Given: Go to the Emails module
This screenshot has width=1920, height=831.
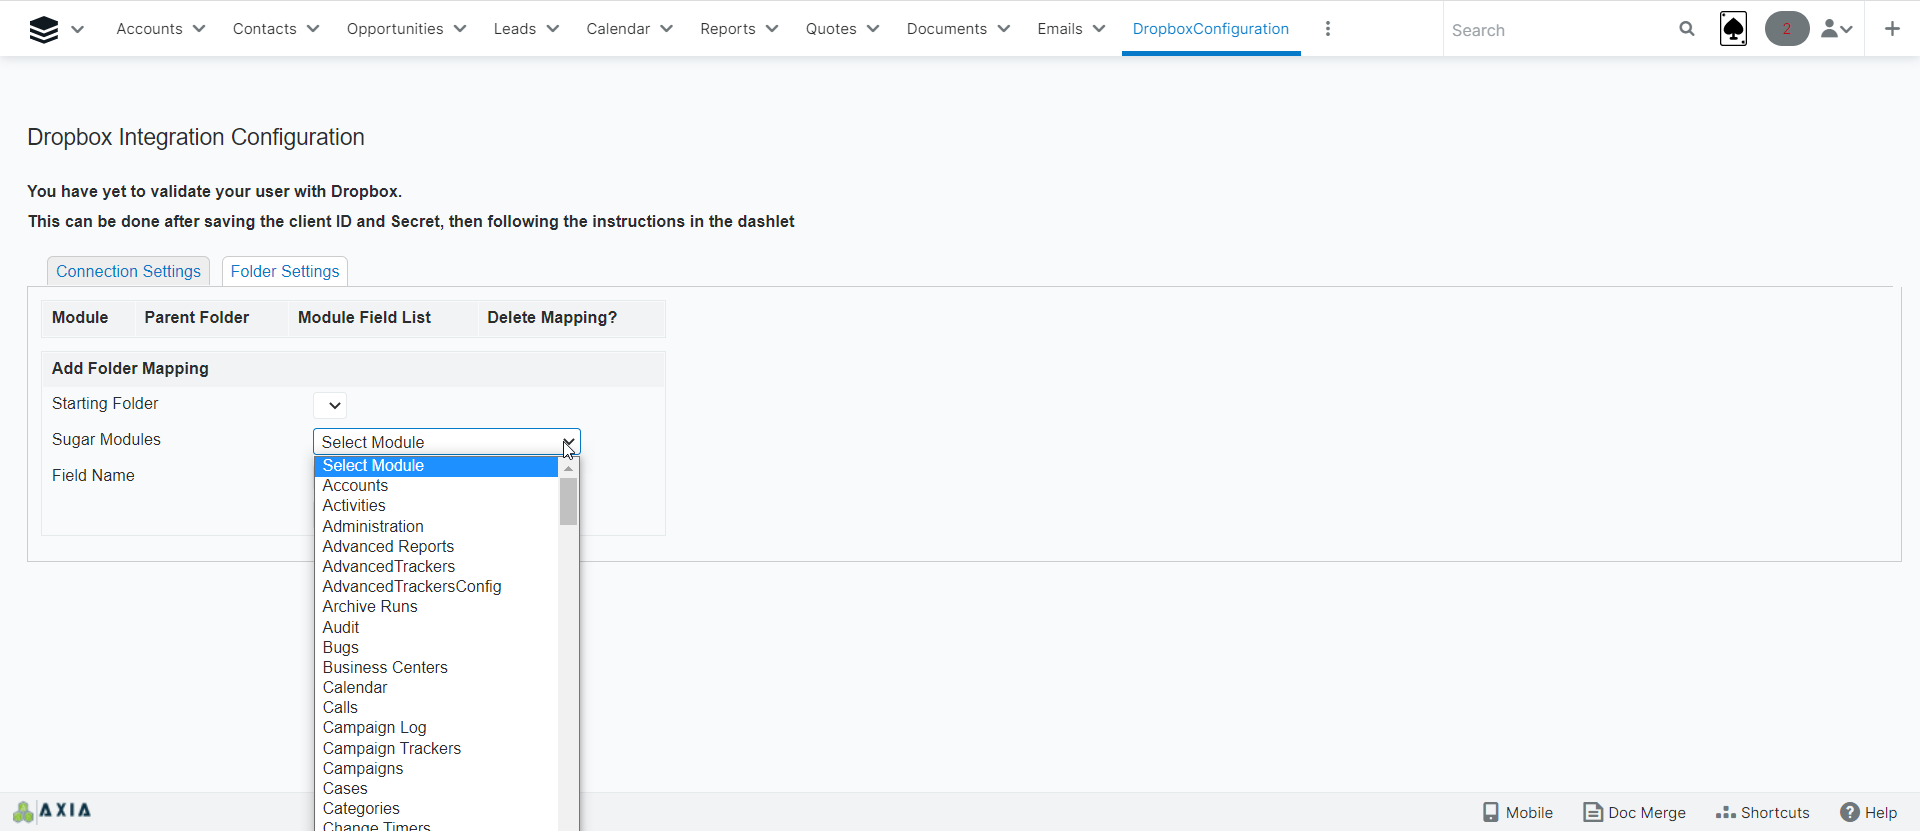Looking at the screenshot, I should (1060, 29).
